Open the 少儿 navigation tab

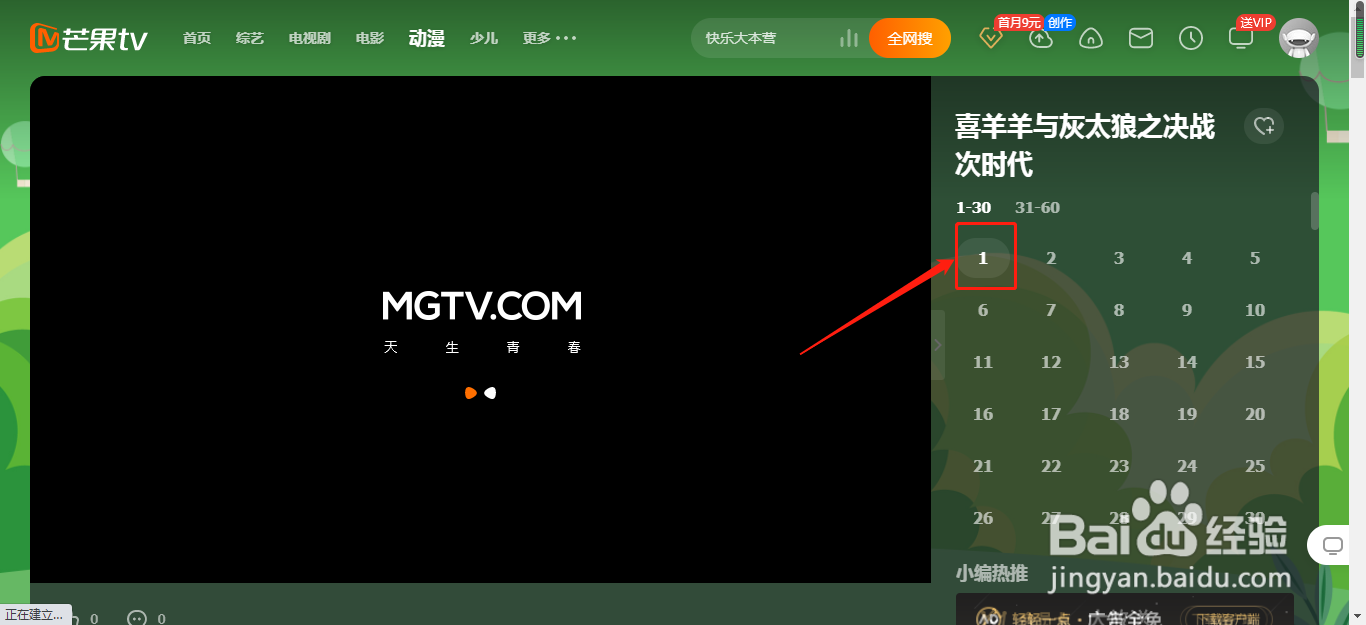[x=484, y=39]
